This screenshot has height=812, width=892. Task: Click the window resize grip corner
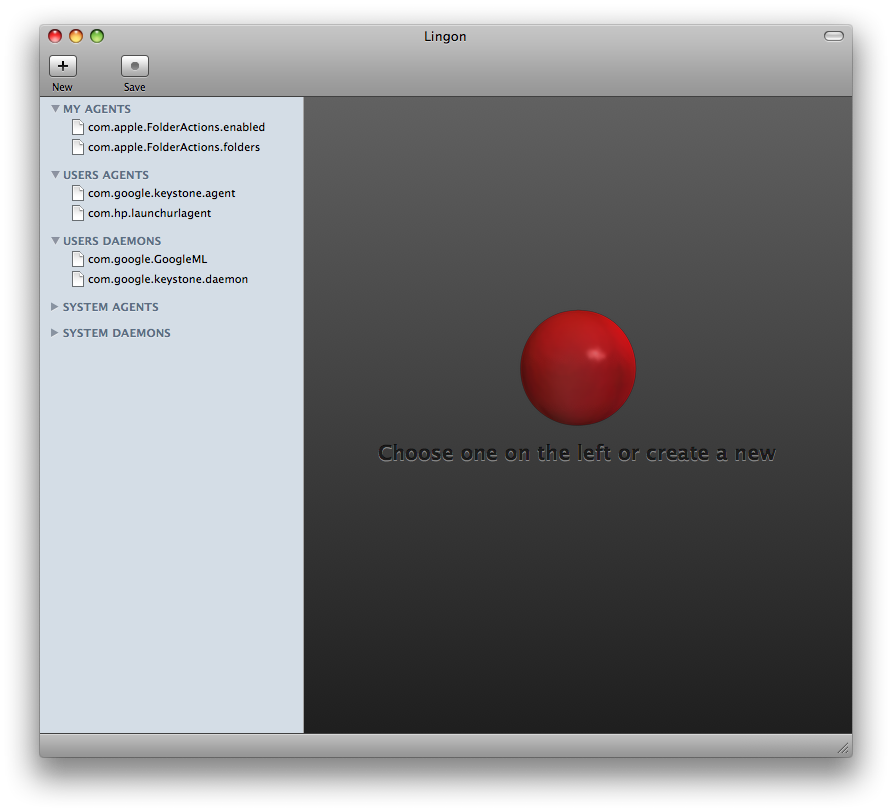tap(844, 748)
